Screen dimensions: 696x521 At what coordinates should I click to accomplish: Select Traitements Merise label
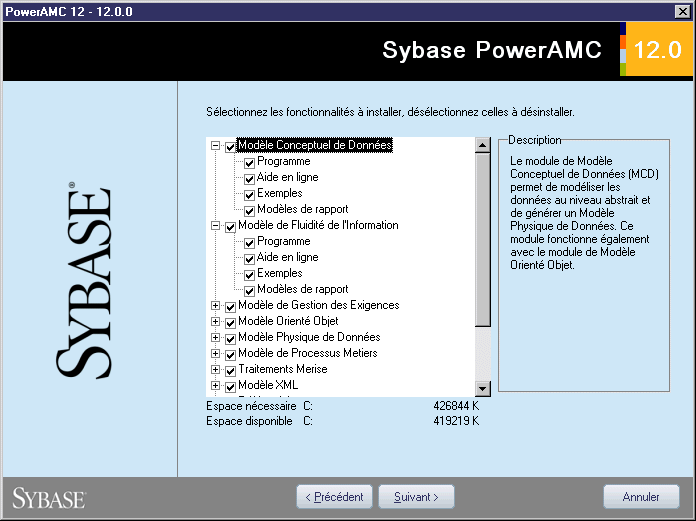coord(283,369)
